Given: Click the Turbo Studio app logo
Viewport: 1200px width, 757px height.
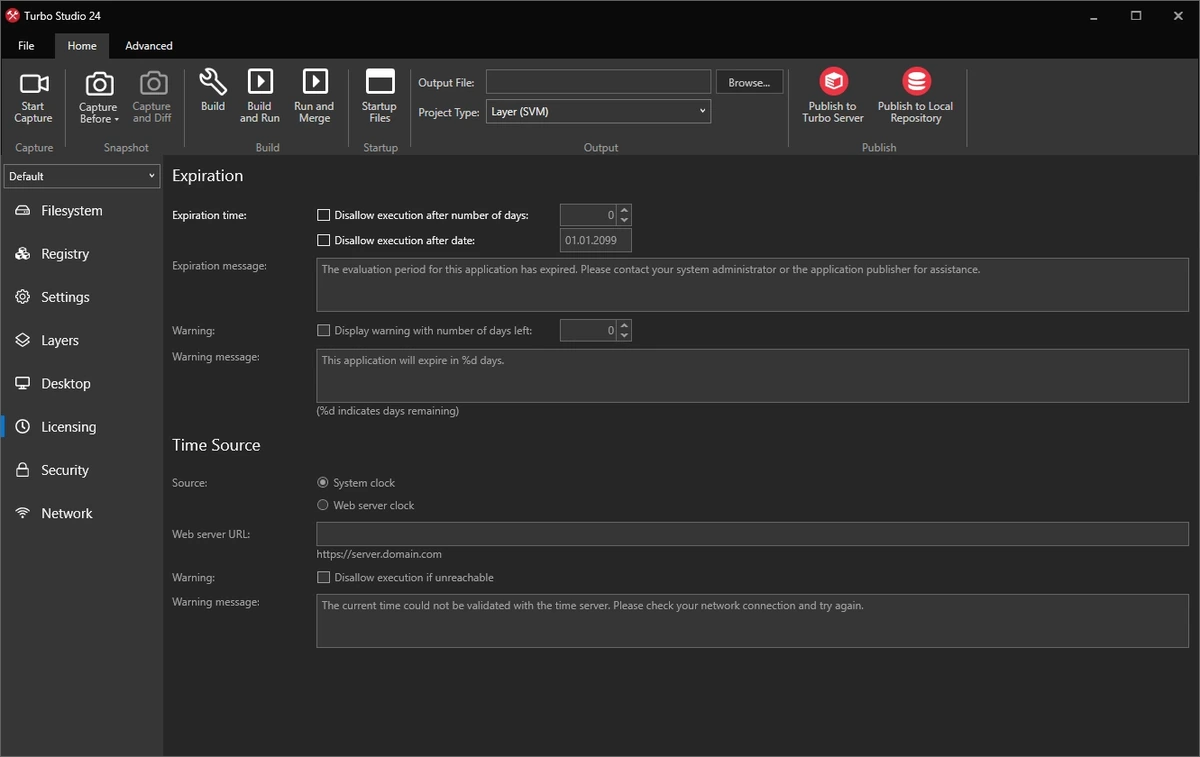Looking at the screenshot, I should [x=13, y=16].
